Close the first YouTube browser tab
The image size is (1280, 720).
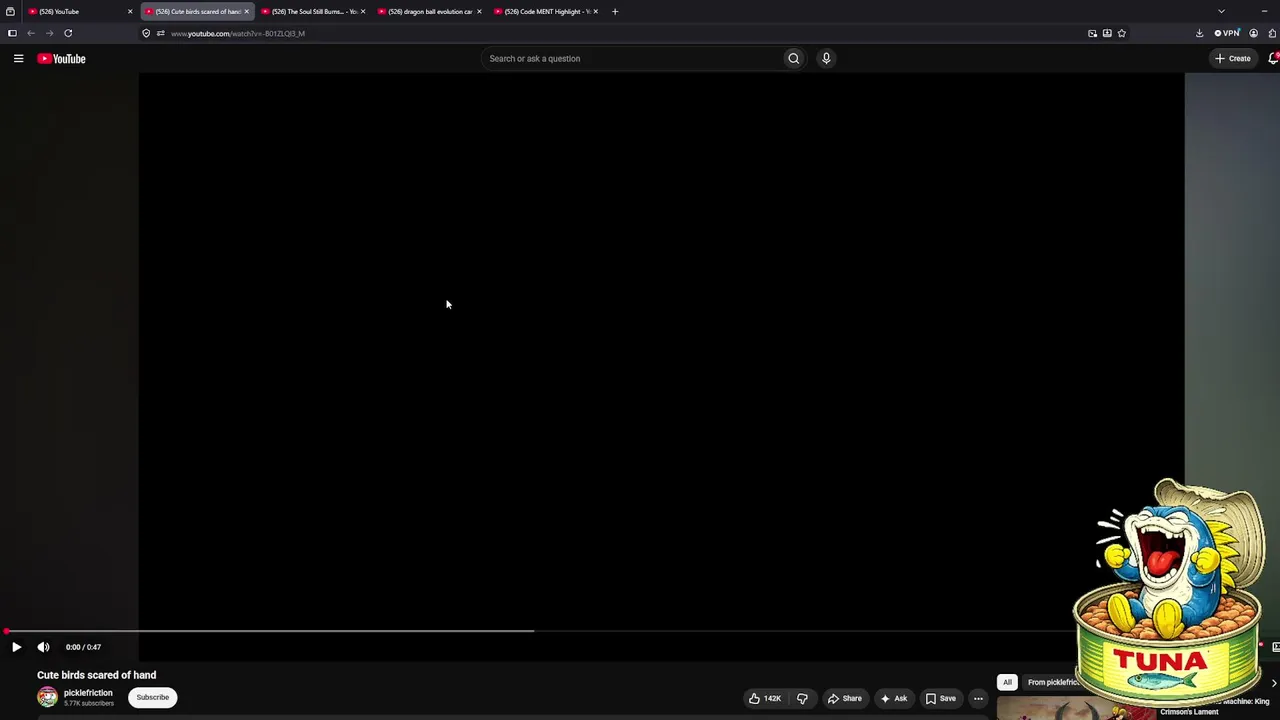(130, 12)
